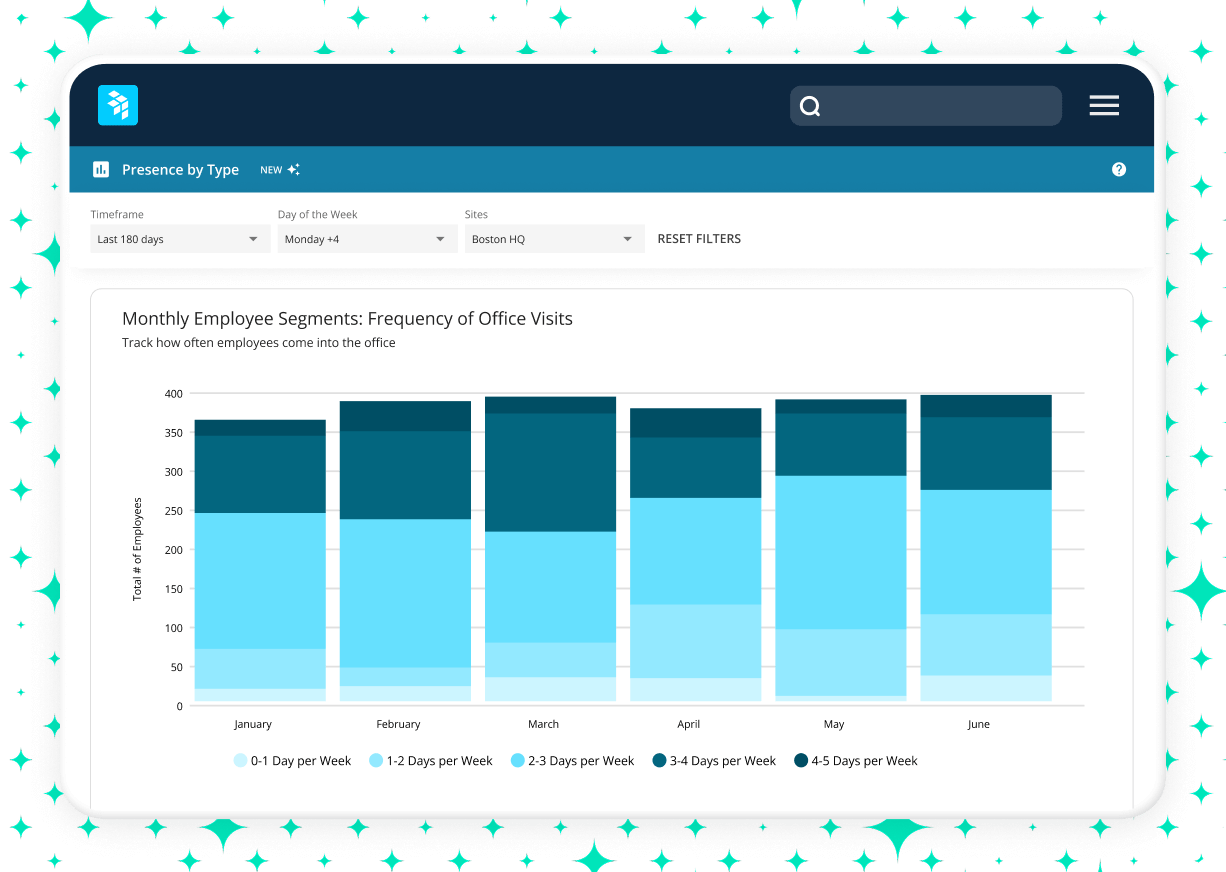Open the hamburger menu icon
This screenshot has width=1226, height=872.
(x=1104, y=105)
